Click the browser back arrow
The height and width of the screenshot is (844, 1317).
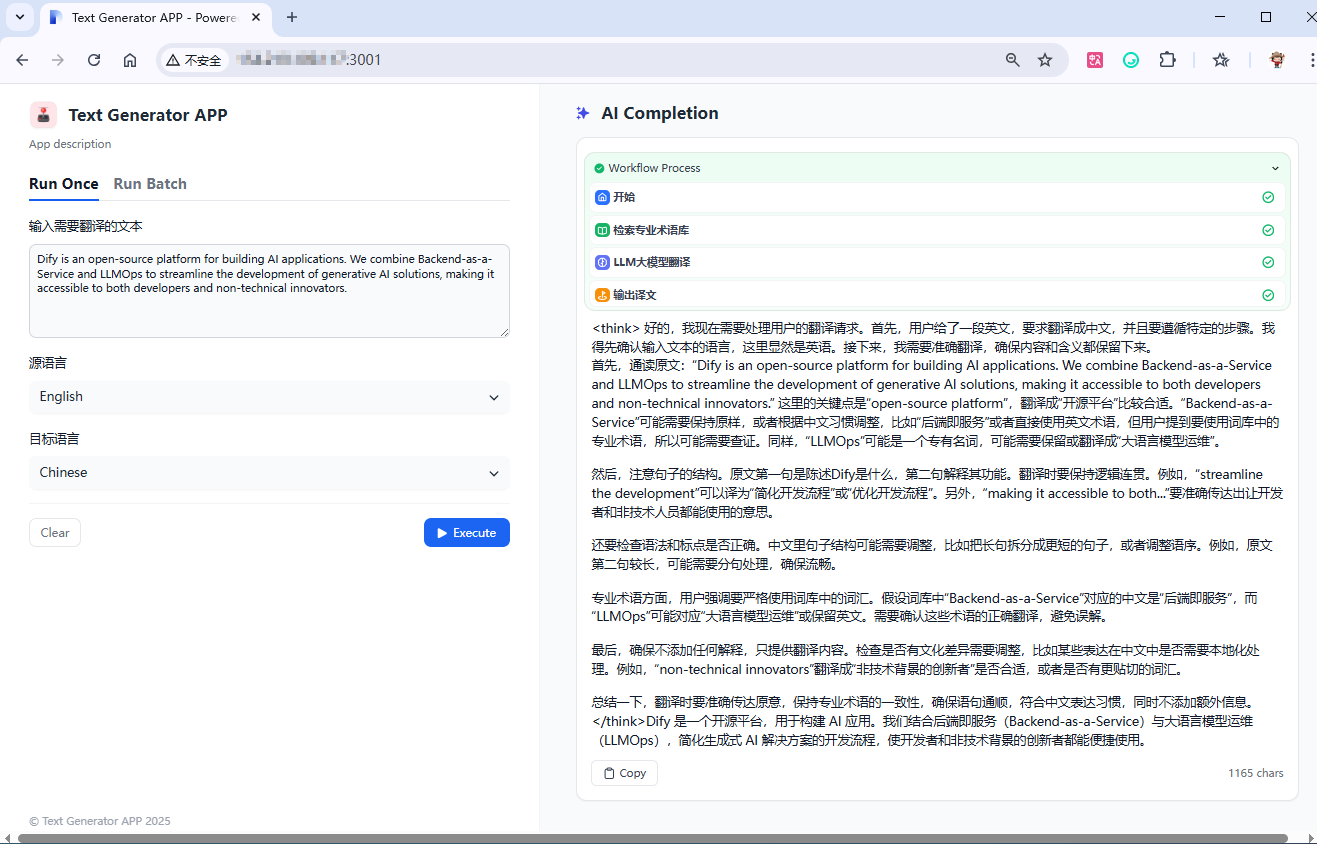(22, 60)
